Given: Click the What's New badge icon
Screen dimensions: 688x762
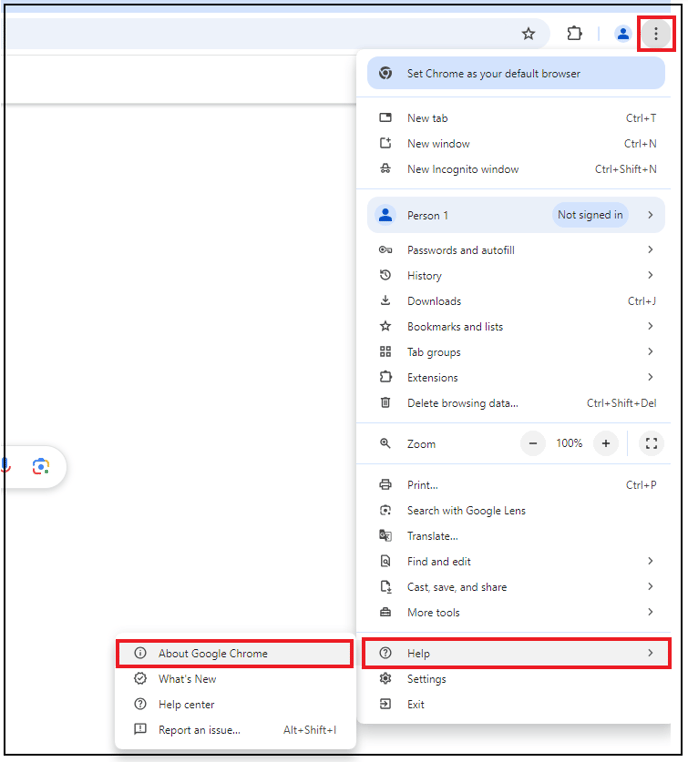Looking at the screenshot, I should click(140, 678).
